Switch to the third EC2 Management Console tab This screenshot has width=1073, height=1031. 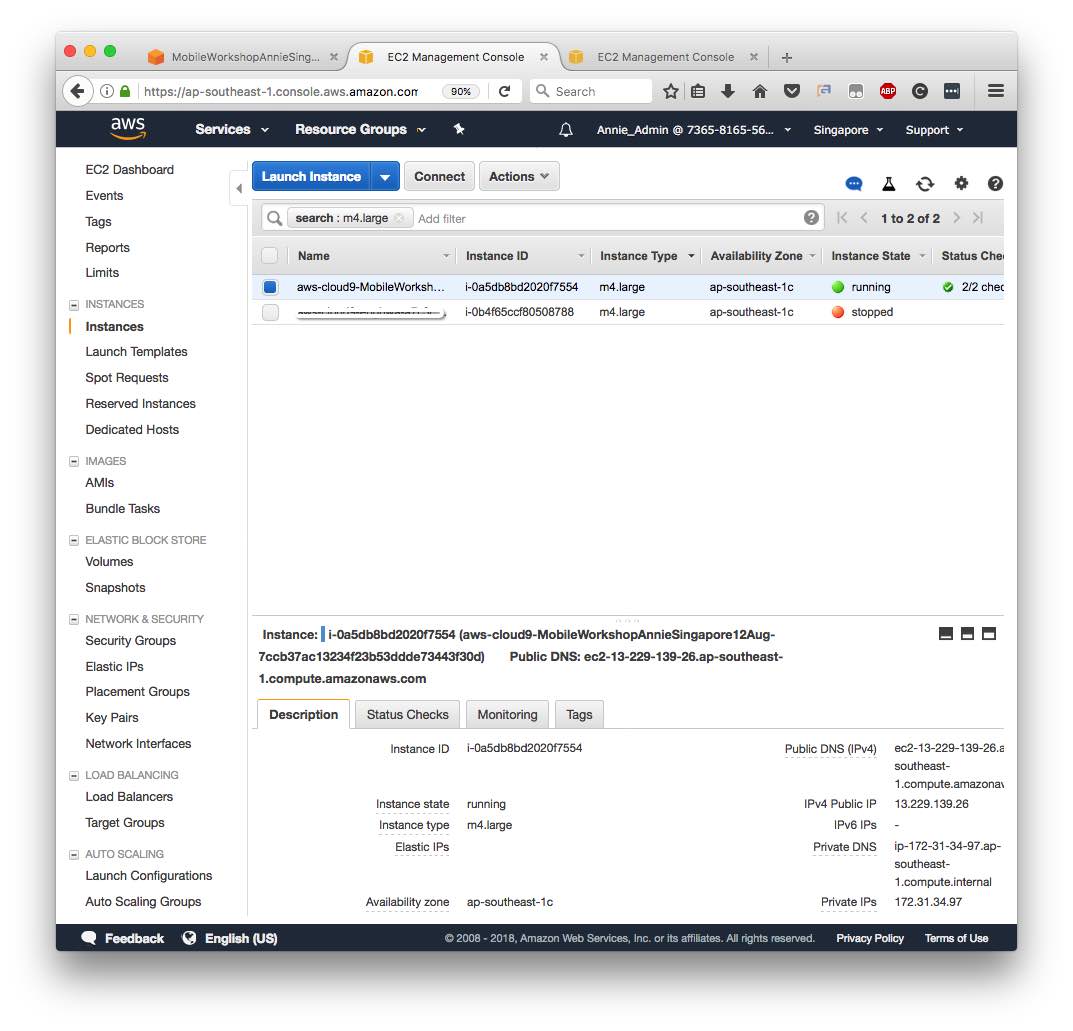665,57
